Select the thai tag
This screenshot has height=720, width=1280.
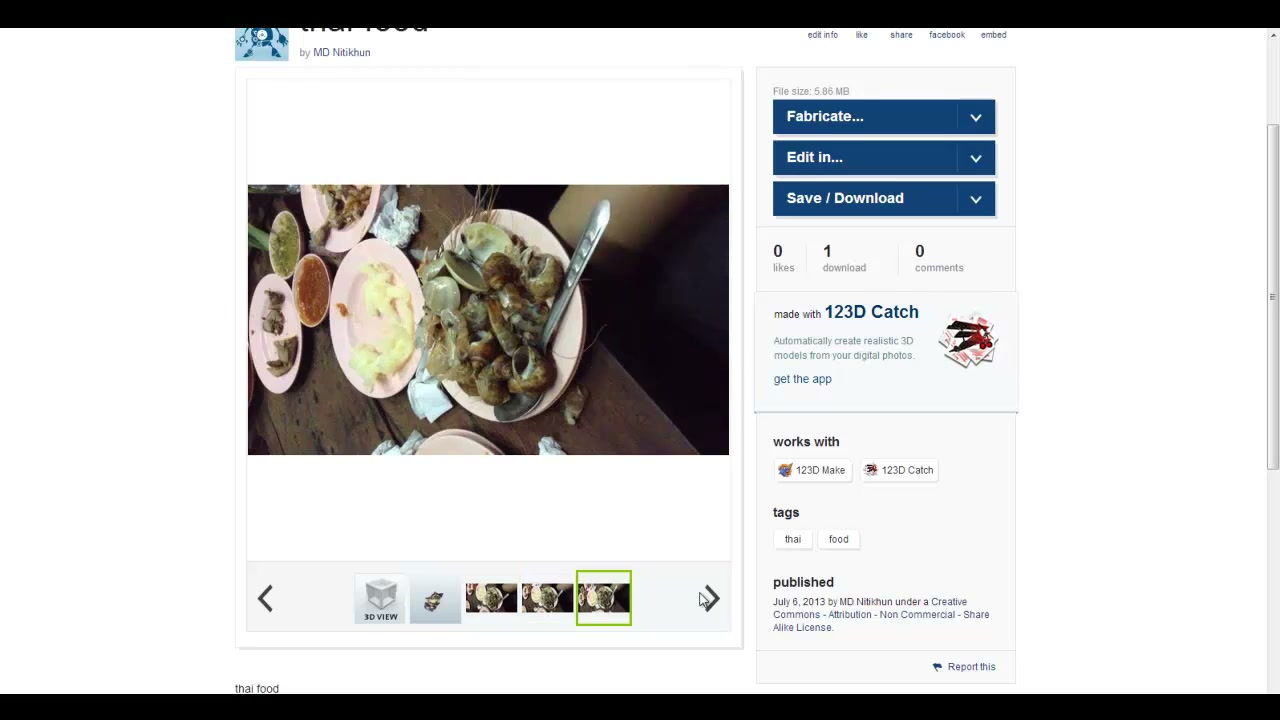793,539
